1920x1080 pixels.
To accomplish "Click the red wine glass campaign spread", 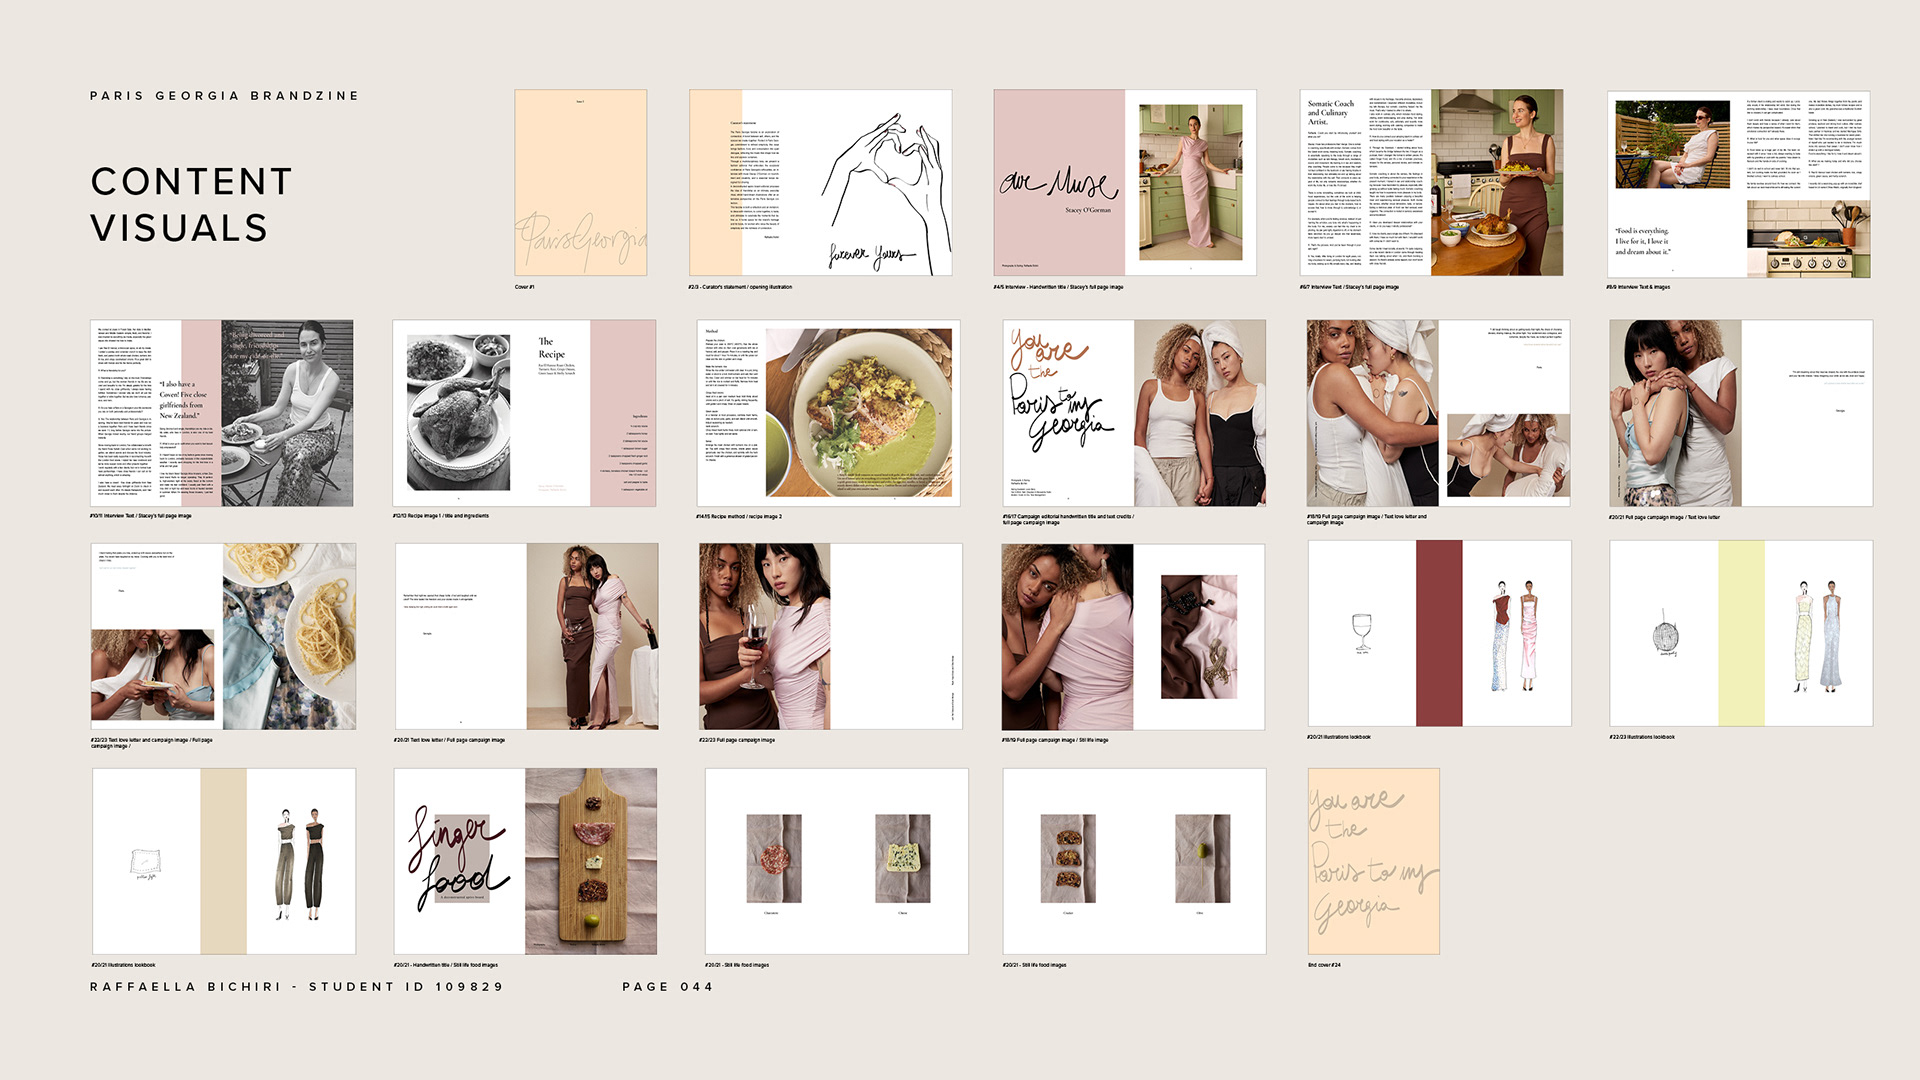I will (830, 636).
